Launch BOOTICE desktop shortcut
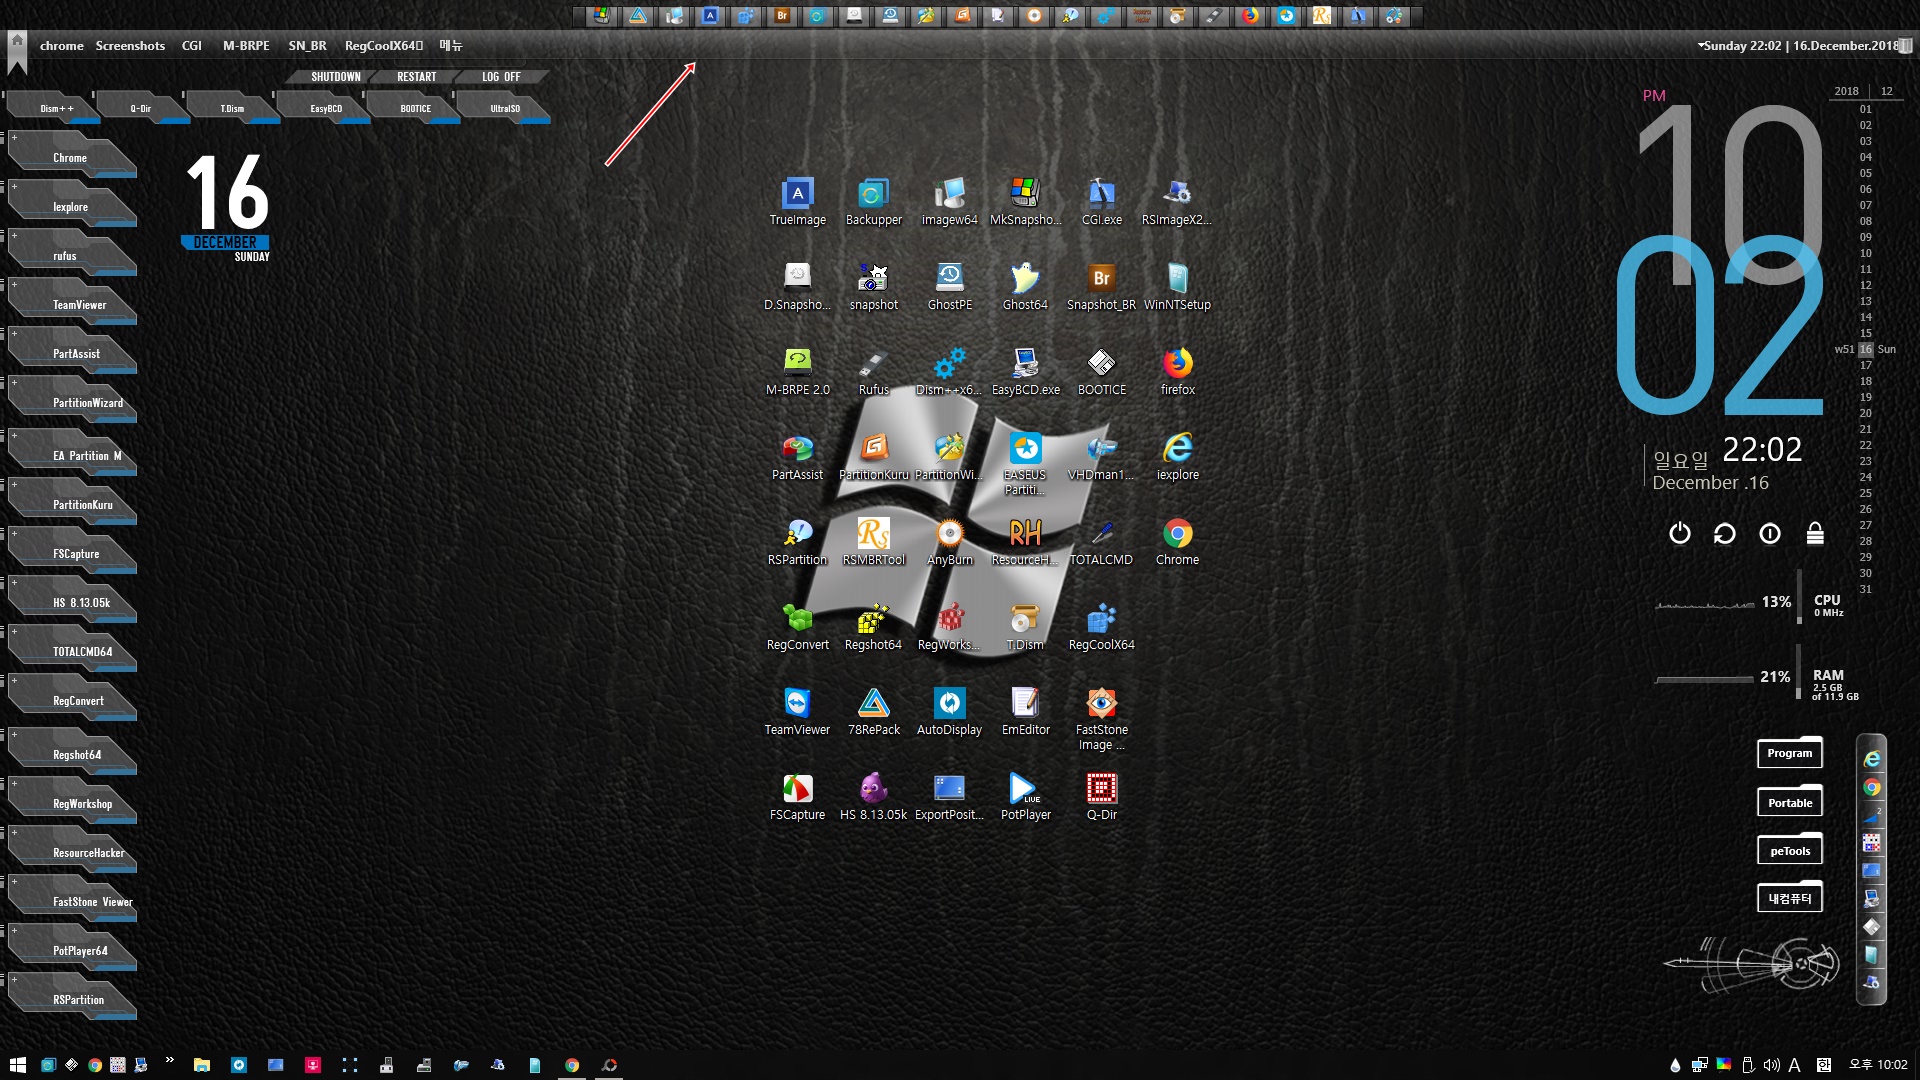The height and width of the screenshot is (1080, 1920). (1101, 371)
